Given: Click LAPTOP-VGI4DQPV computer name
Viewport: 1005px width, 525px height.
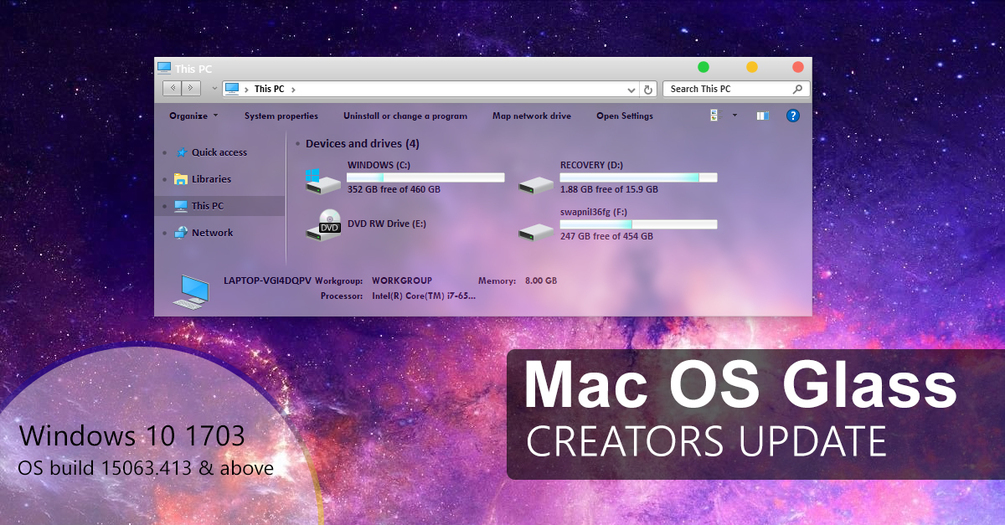Looking at the screenshot, I should [x=267, y=281].
